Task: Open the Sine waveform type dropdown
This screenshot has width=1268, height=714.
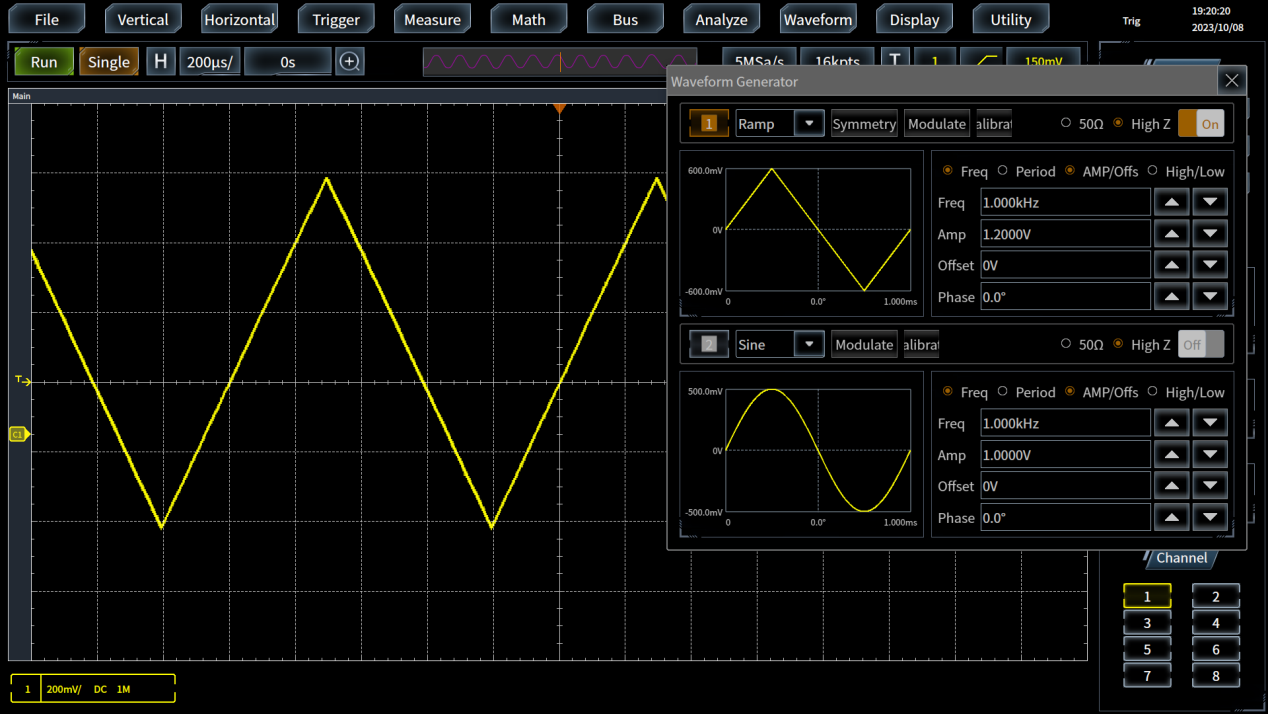Action: pos(808,345)
